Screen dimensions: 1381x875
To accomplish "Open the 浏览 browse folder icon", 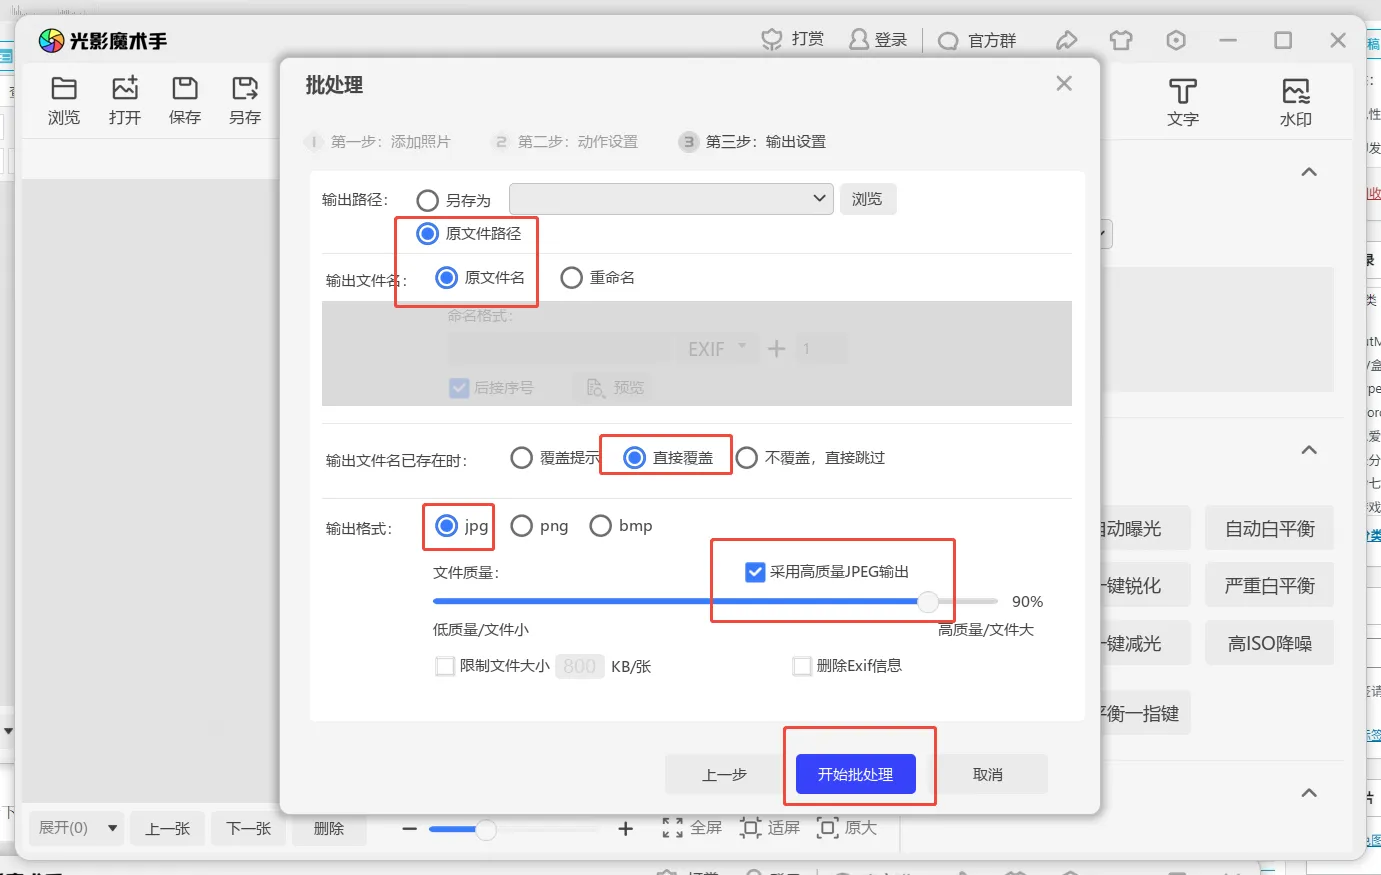I will (x=64, y=88).
